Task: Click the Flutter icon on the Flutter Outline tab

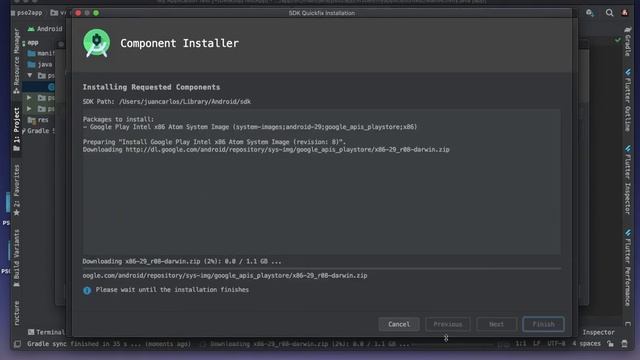Action: (x=628, y=72)
